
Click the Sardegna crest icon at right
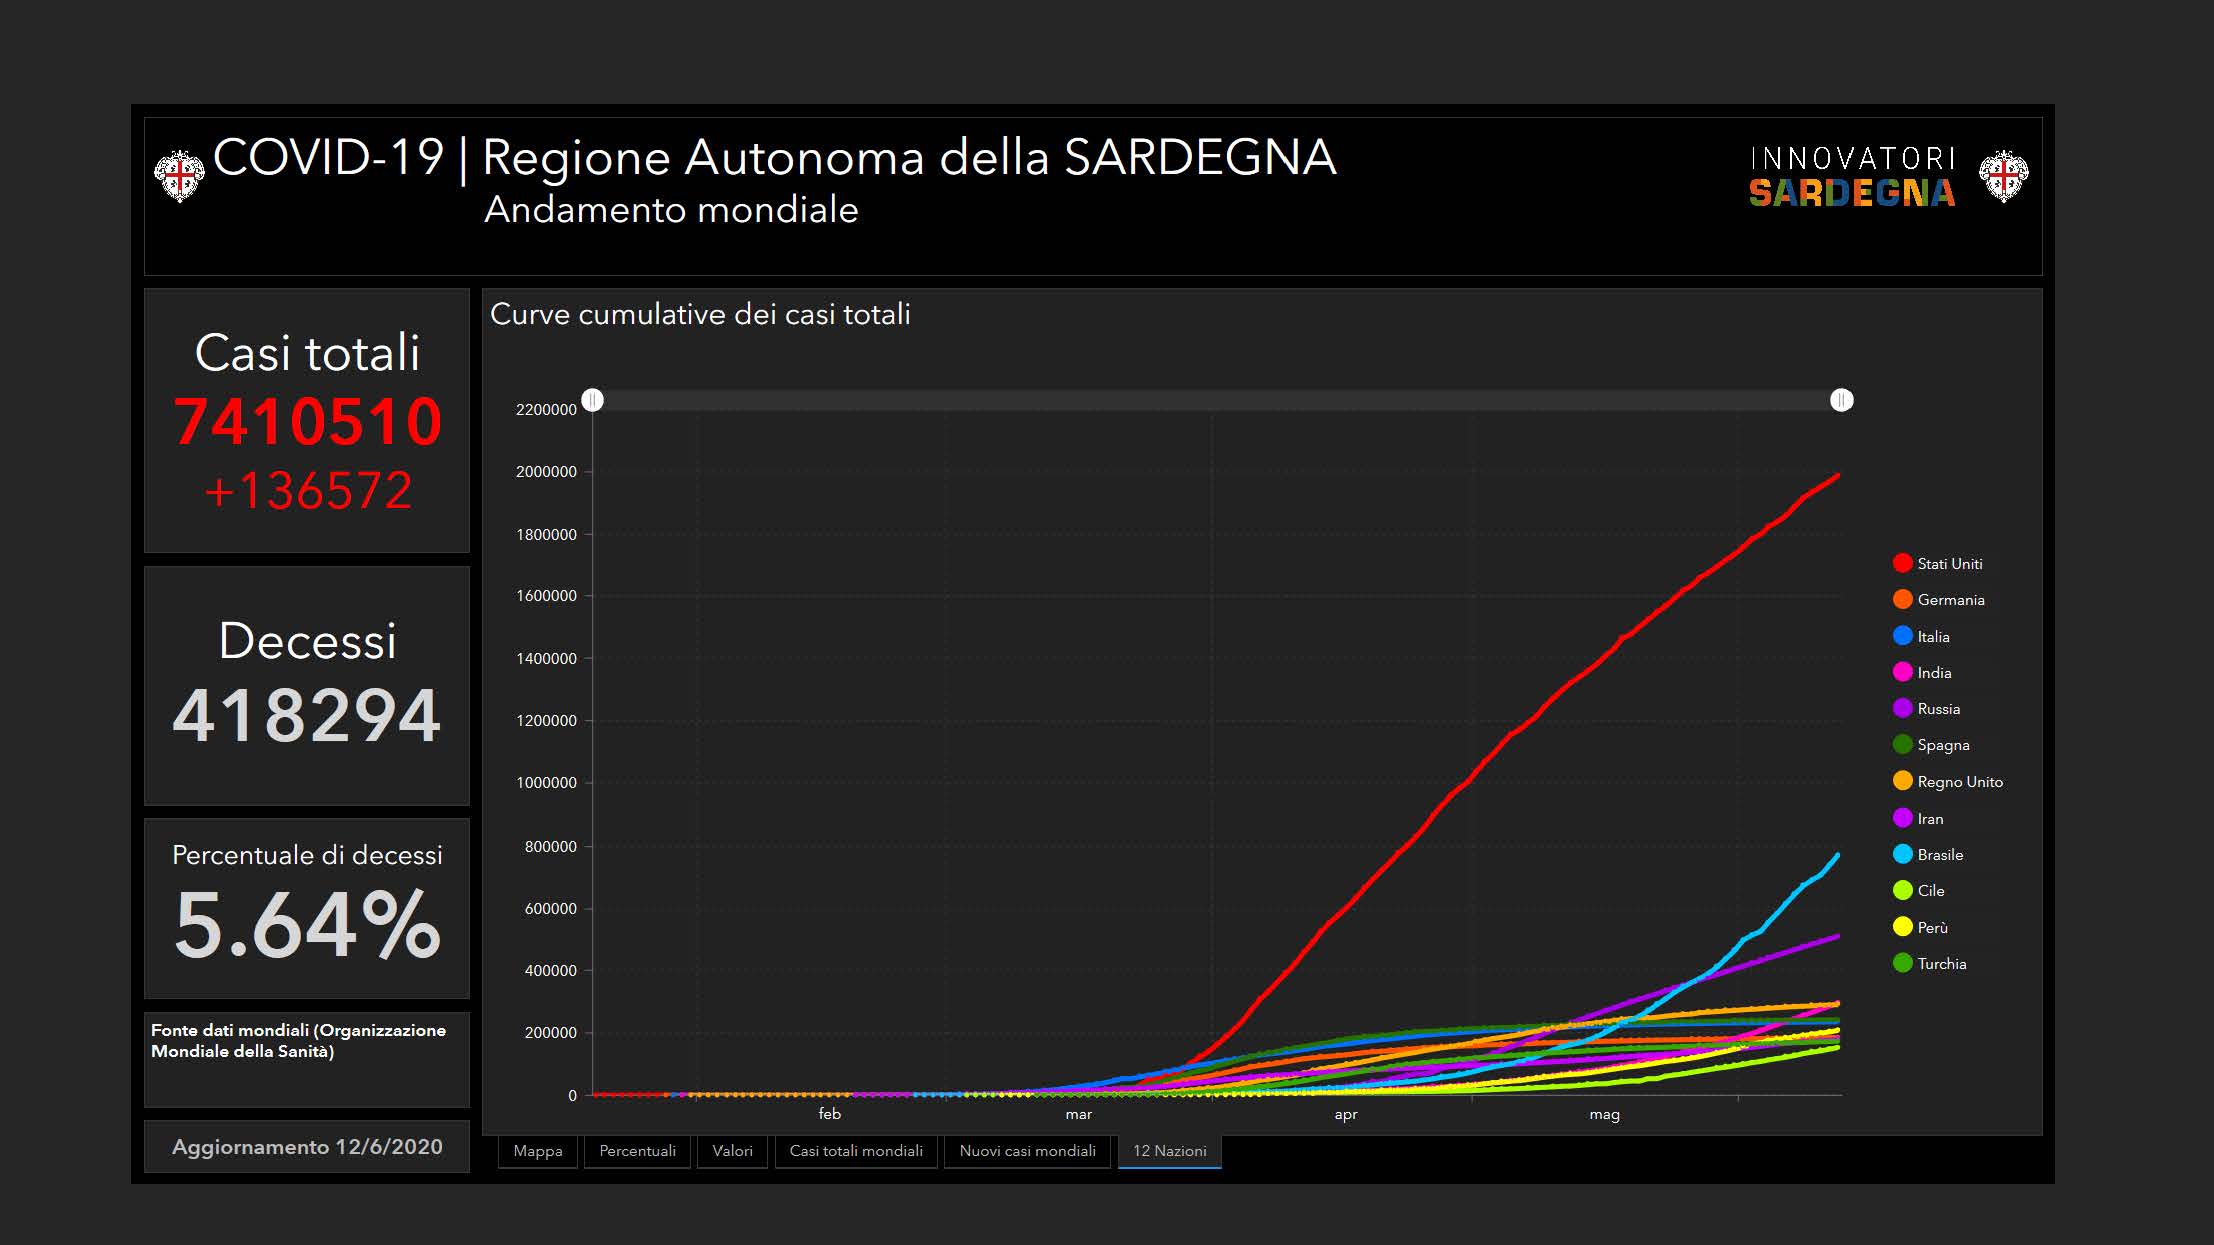point(2003,177)
